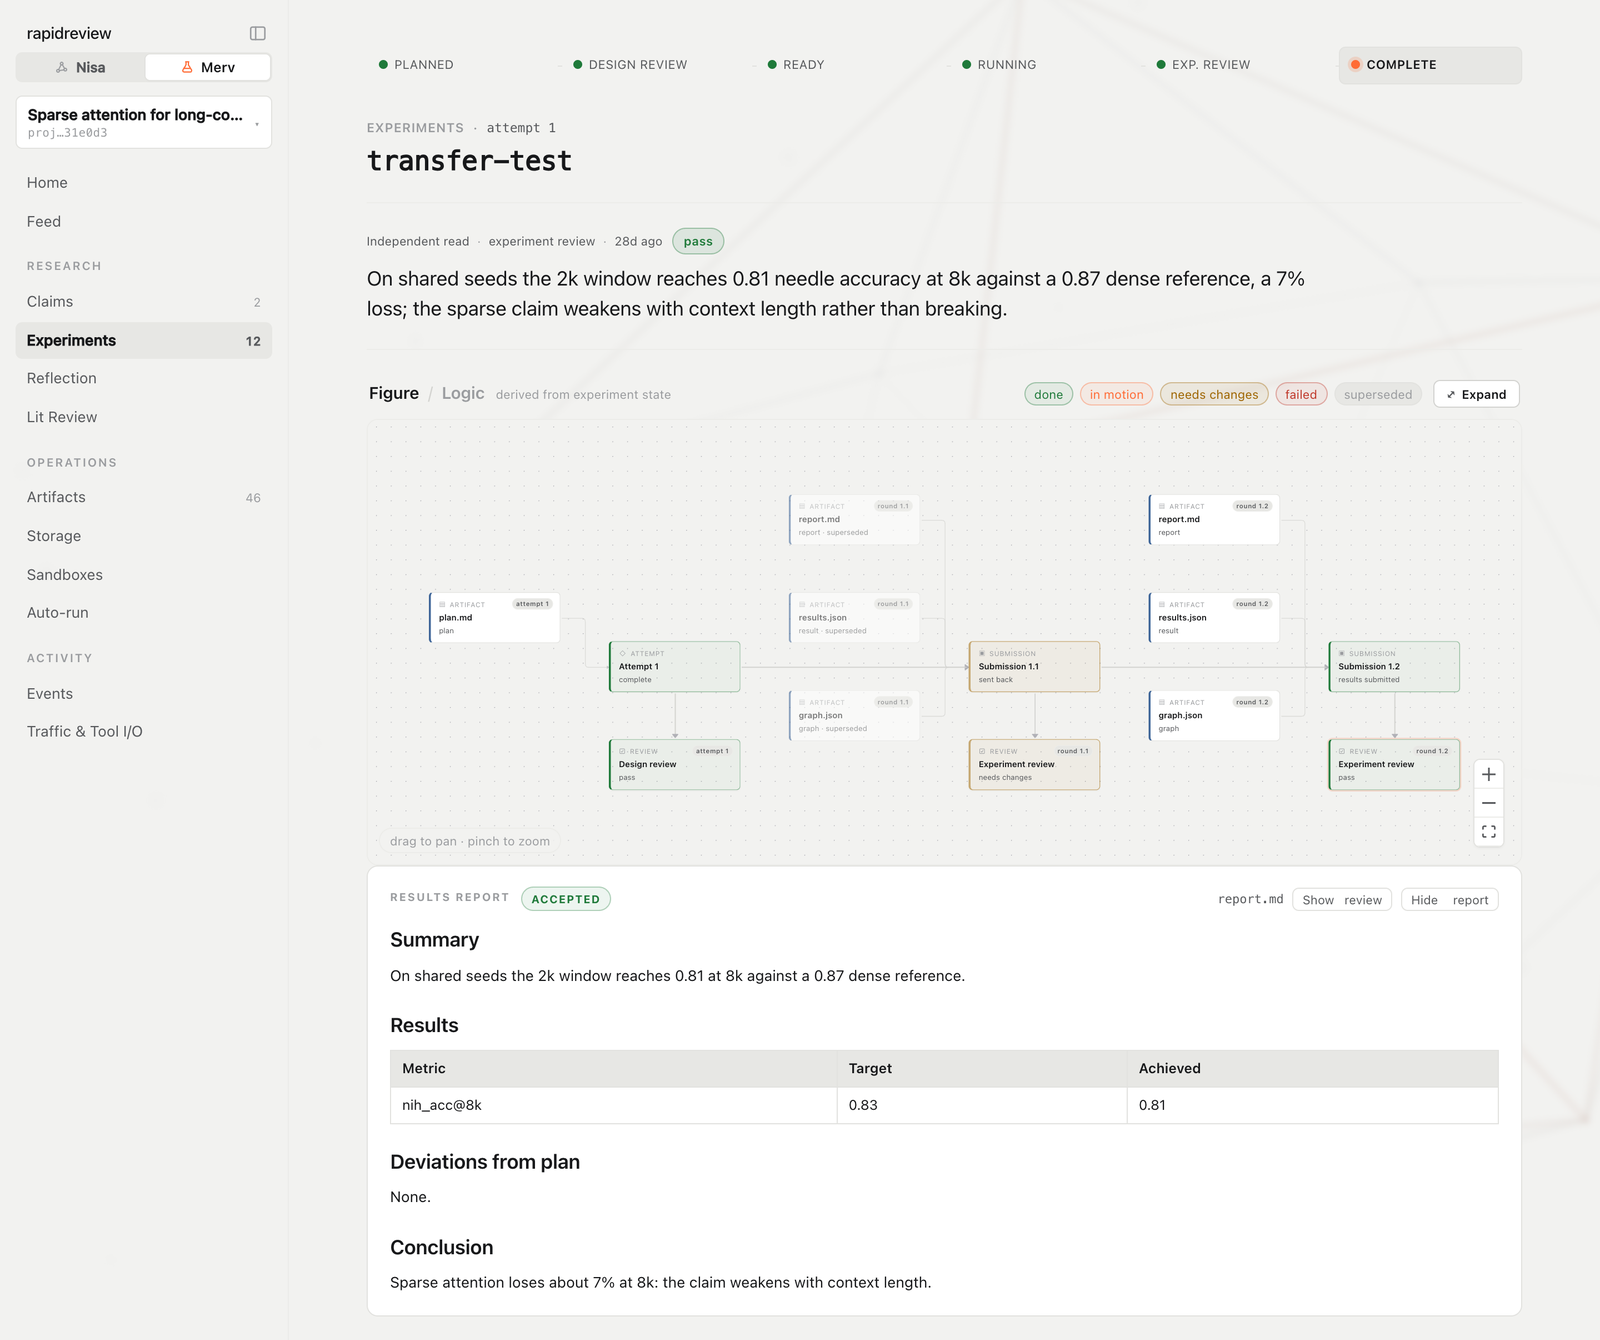Select the 0.83 target value
Viewport: 1600px width, 1340px height.
982,1105
